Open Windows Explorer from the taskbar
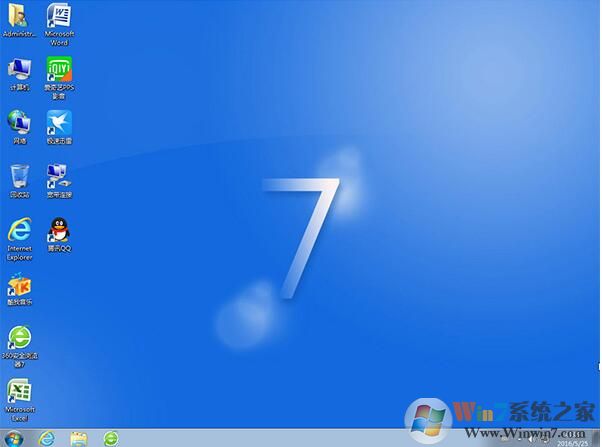 point(79,439)
